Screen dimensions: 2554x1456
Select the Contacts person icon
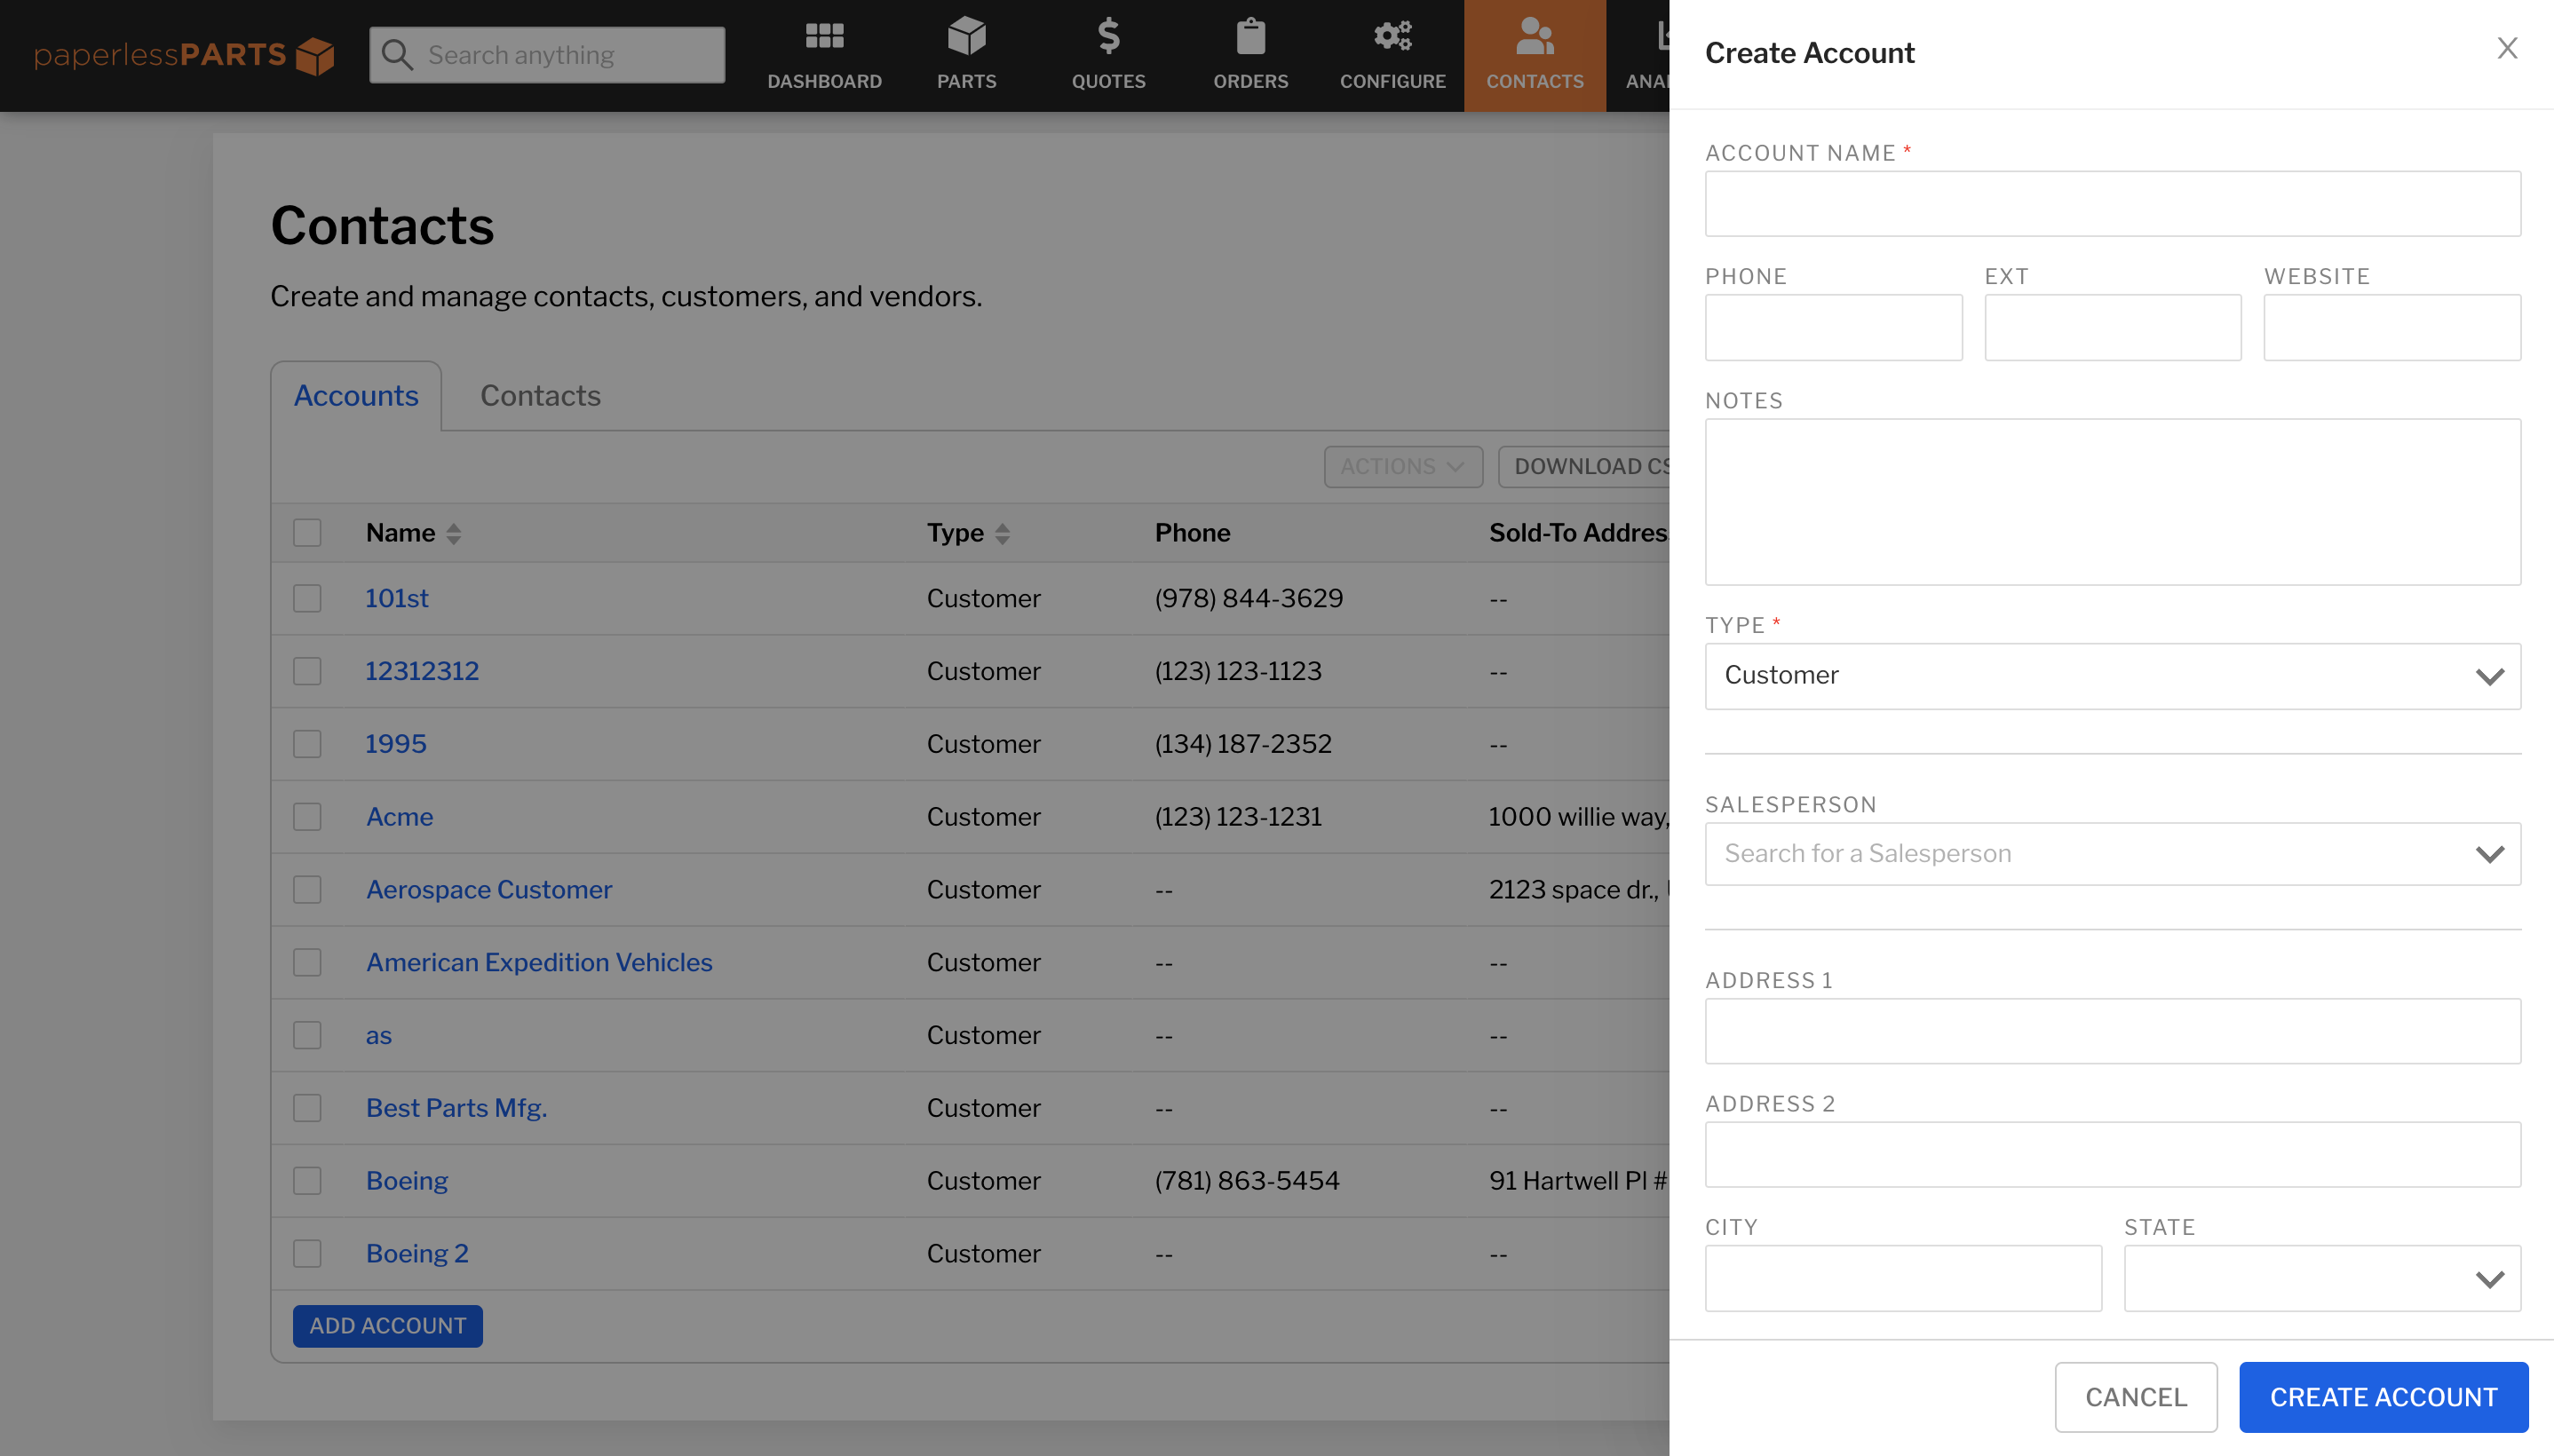(x=1534, y=38)
